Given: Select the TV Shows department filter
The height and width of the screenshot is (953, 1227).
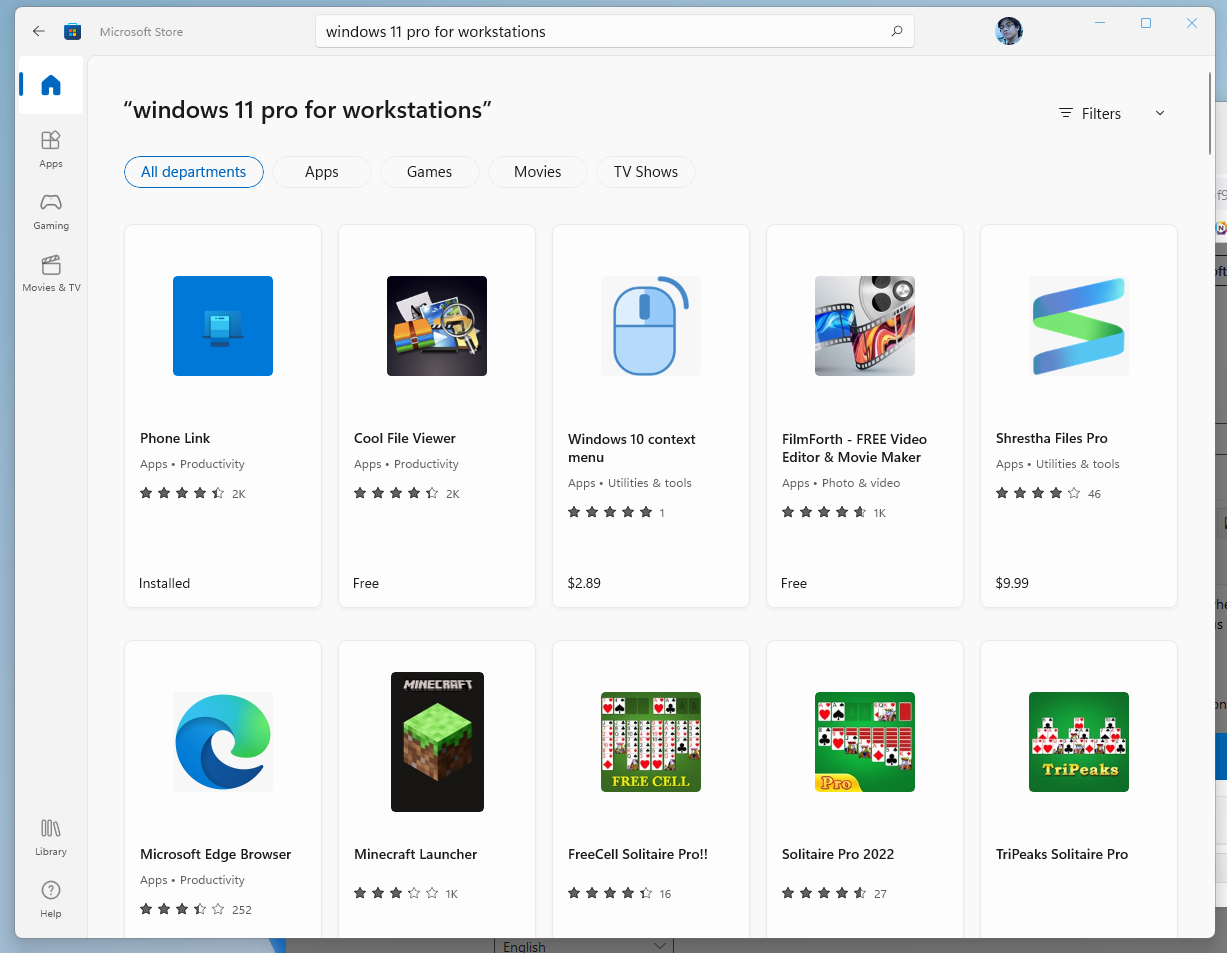Looking at the screenshot, I should coord(646,172).
